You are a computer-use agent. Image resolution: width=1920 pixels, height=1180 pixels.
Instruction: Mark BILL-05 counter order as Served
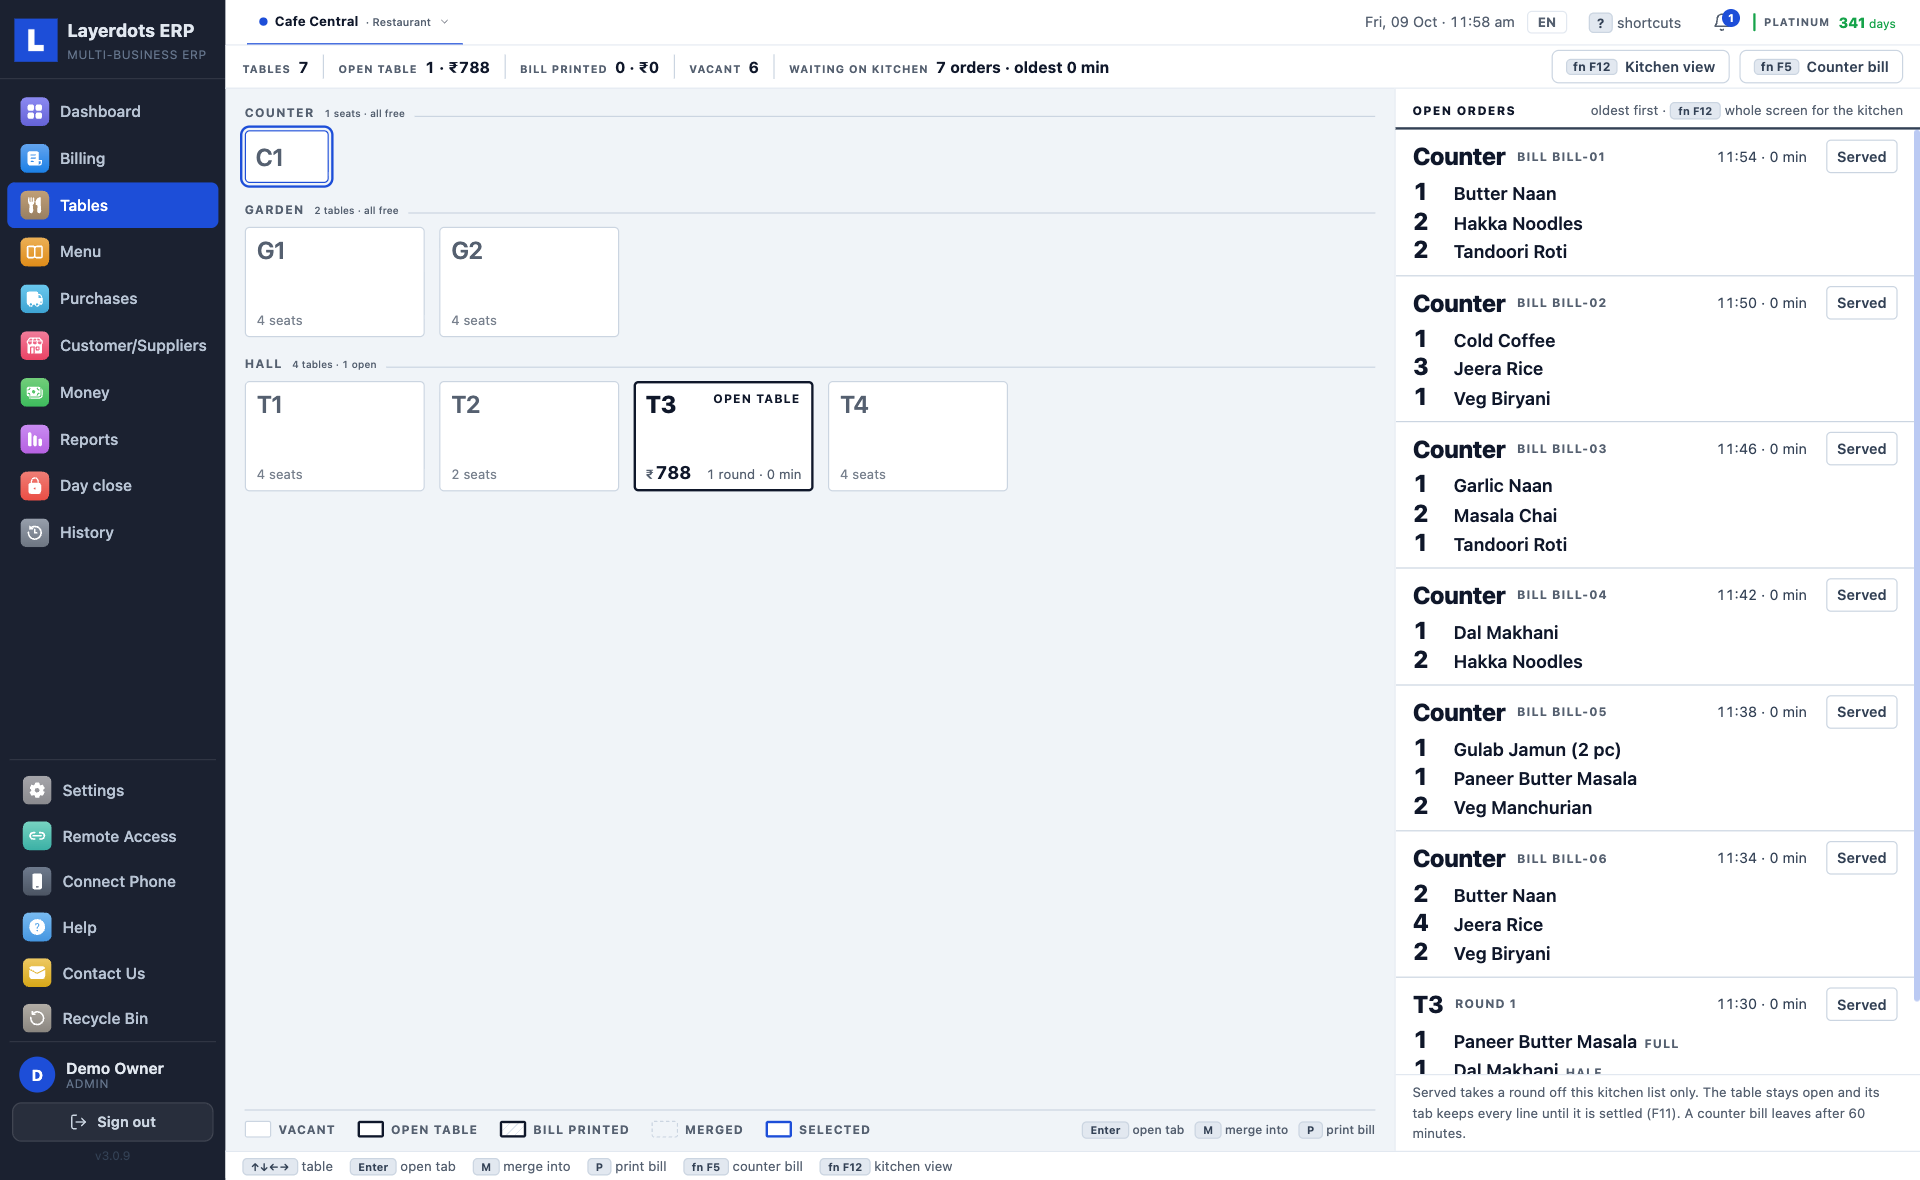[x=1861, y=712]
